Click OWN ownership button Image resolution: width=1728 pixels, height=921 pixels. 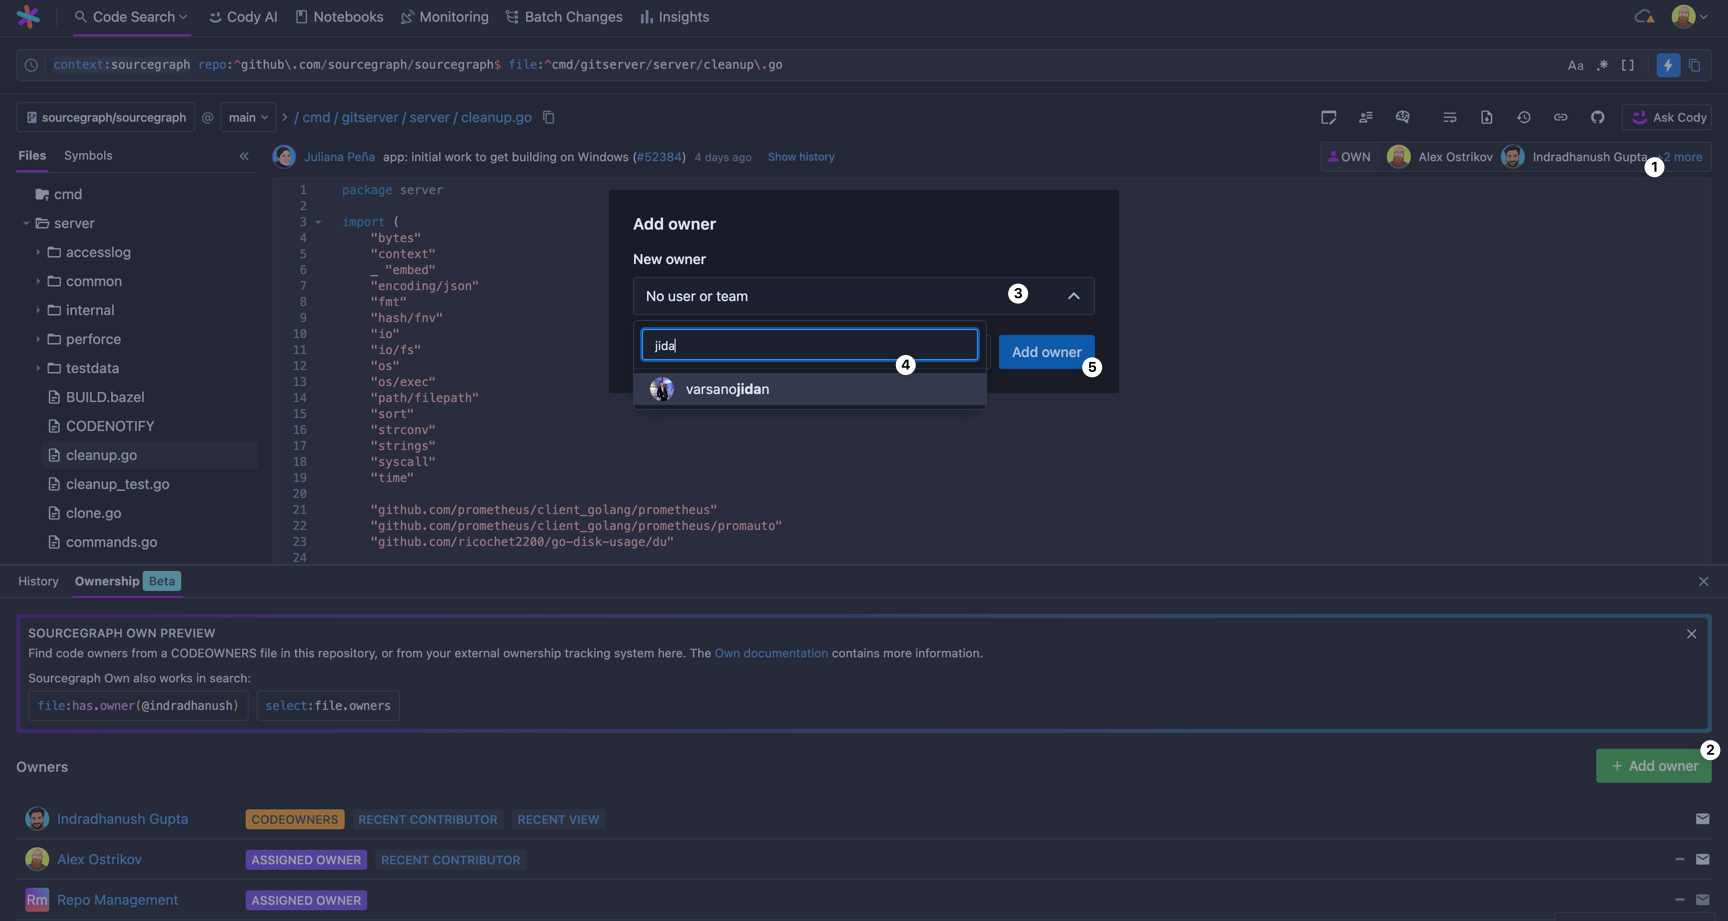point(1349,157)
